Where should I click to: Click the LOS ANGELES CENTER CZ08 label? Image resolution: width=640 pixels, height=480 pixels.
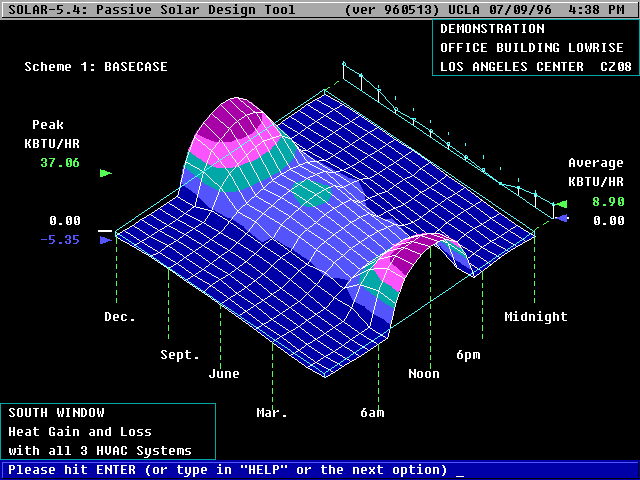click(536, 67)
